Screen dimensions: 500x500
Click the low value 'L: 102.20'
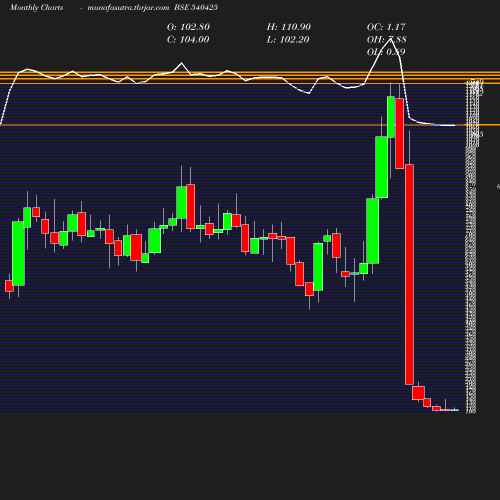pos(288,40)
